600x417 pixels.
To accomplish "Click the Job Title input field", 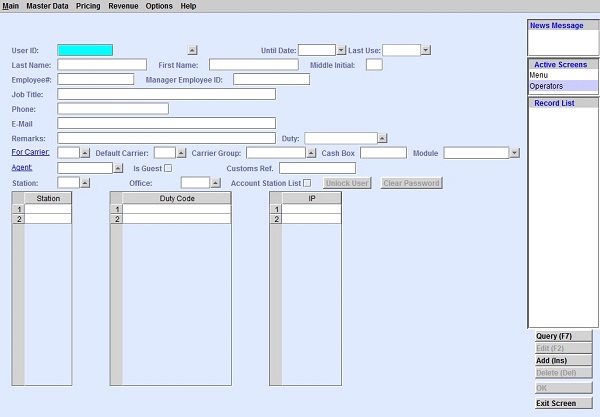I will click(166, 94).
